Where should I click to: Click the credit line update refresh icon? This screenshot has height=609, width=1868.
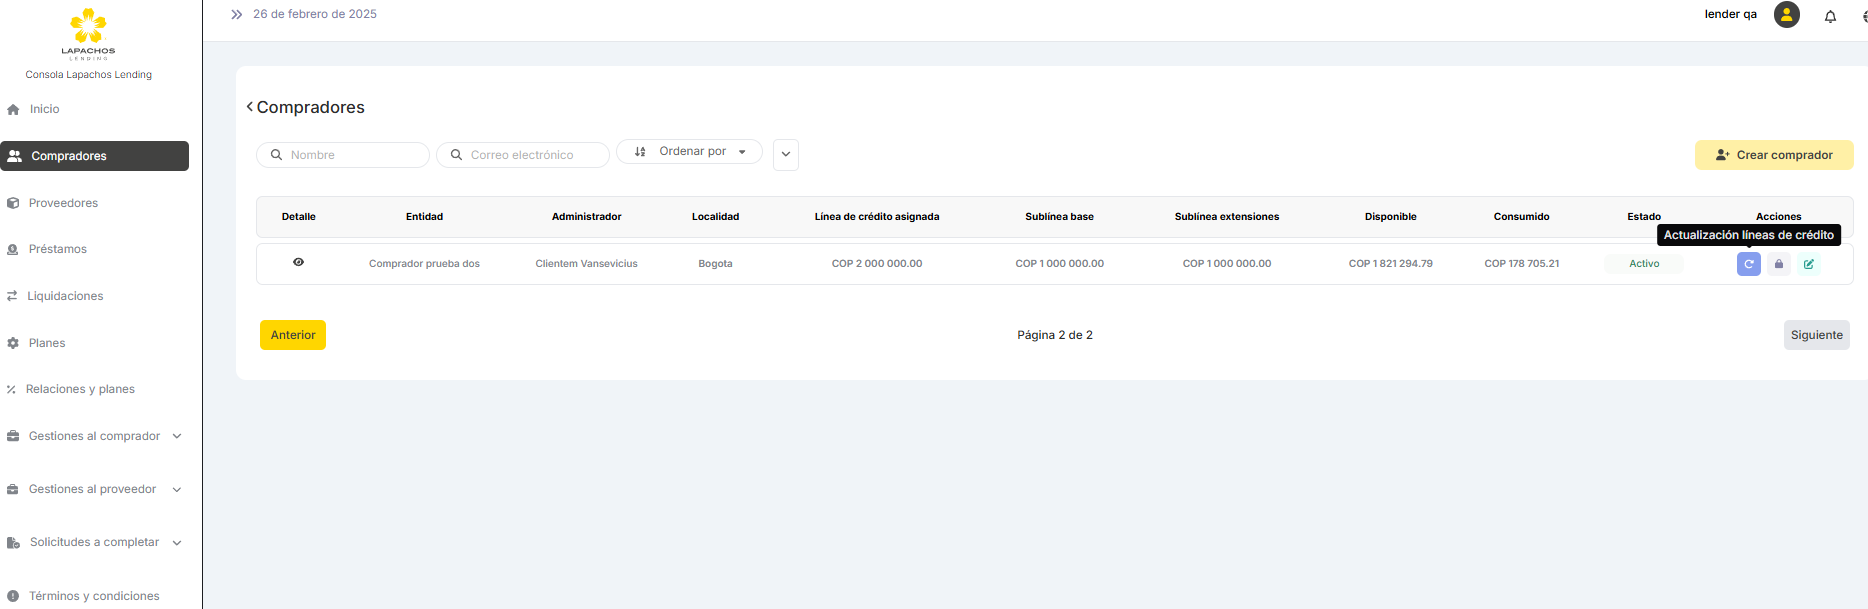1748,264
